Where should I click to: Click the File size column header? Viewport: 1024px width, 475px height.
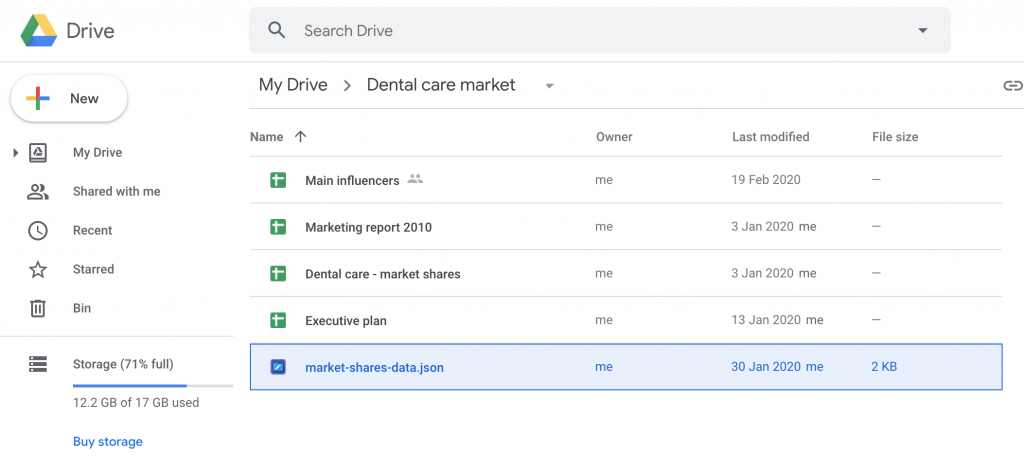(x=895, y=137)
